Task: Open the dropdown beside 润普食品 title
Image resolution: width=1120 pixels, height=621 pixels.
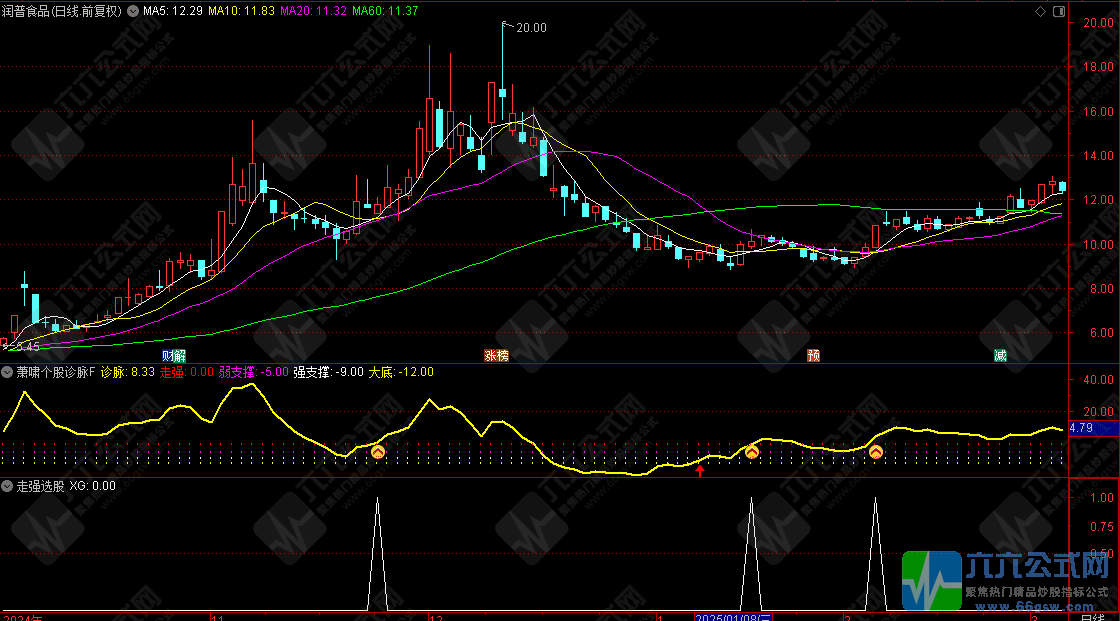Action: (133, 11)
